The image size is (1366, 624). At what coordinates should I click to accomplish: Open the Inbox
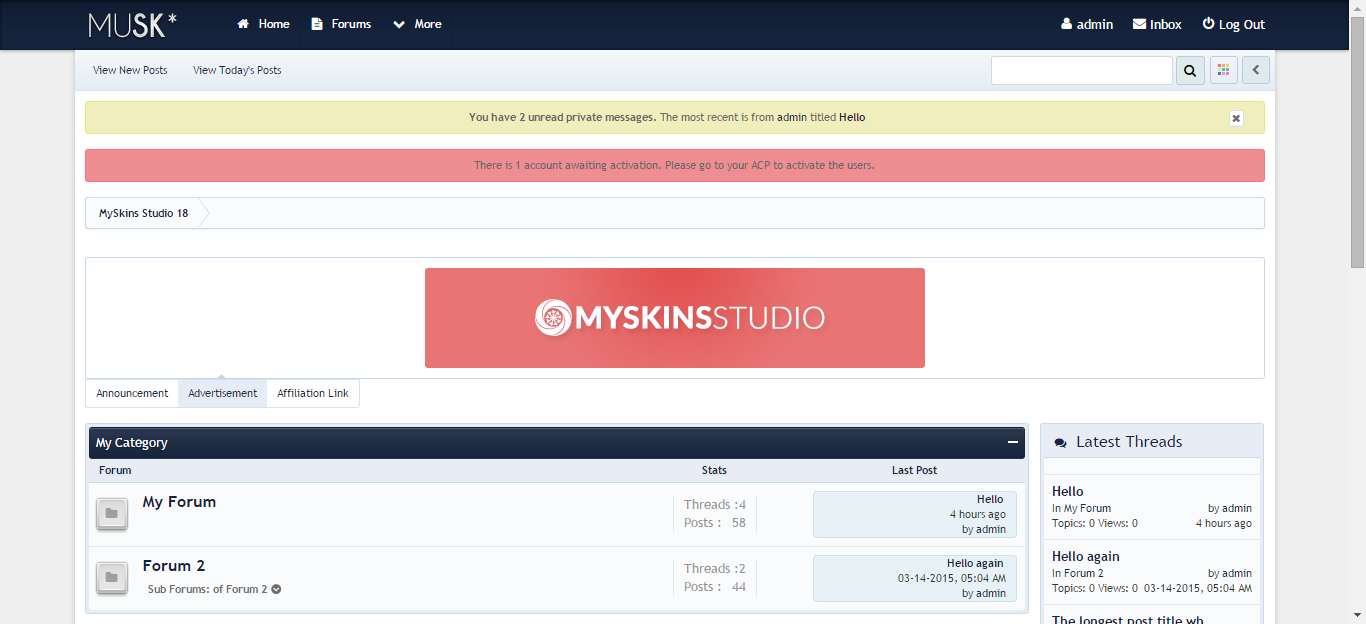pos(1157,24)
